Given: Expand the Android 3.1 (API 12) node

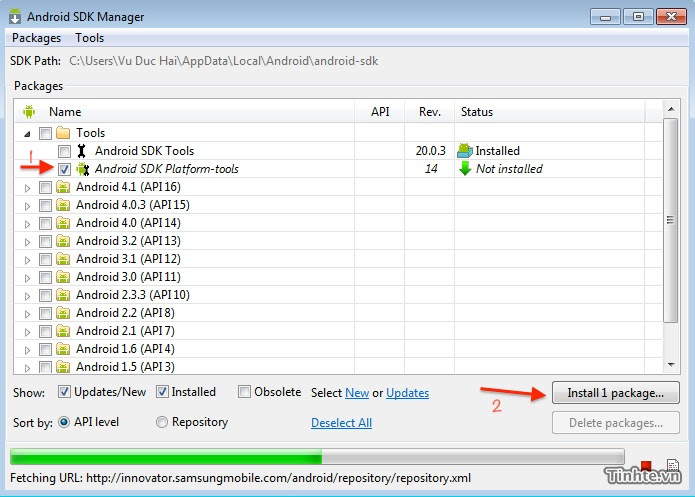Looking at the screenshot, I should point(27,260).
